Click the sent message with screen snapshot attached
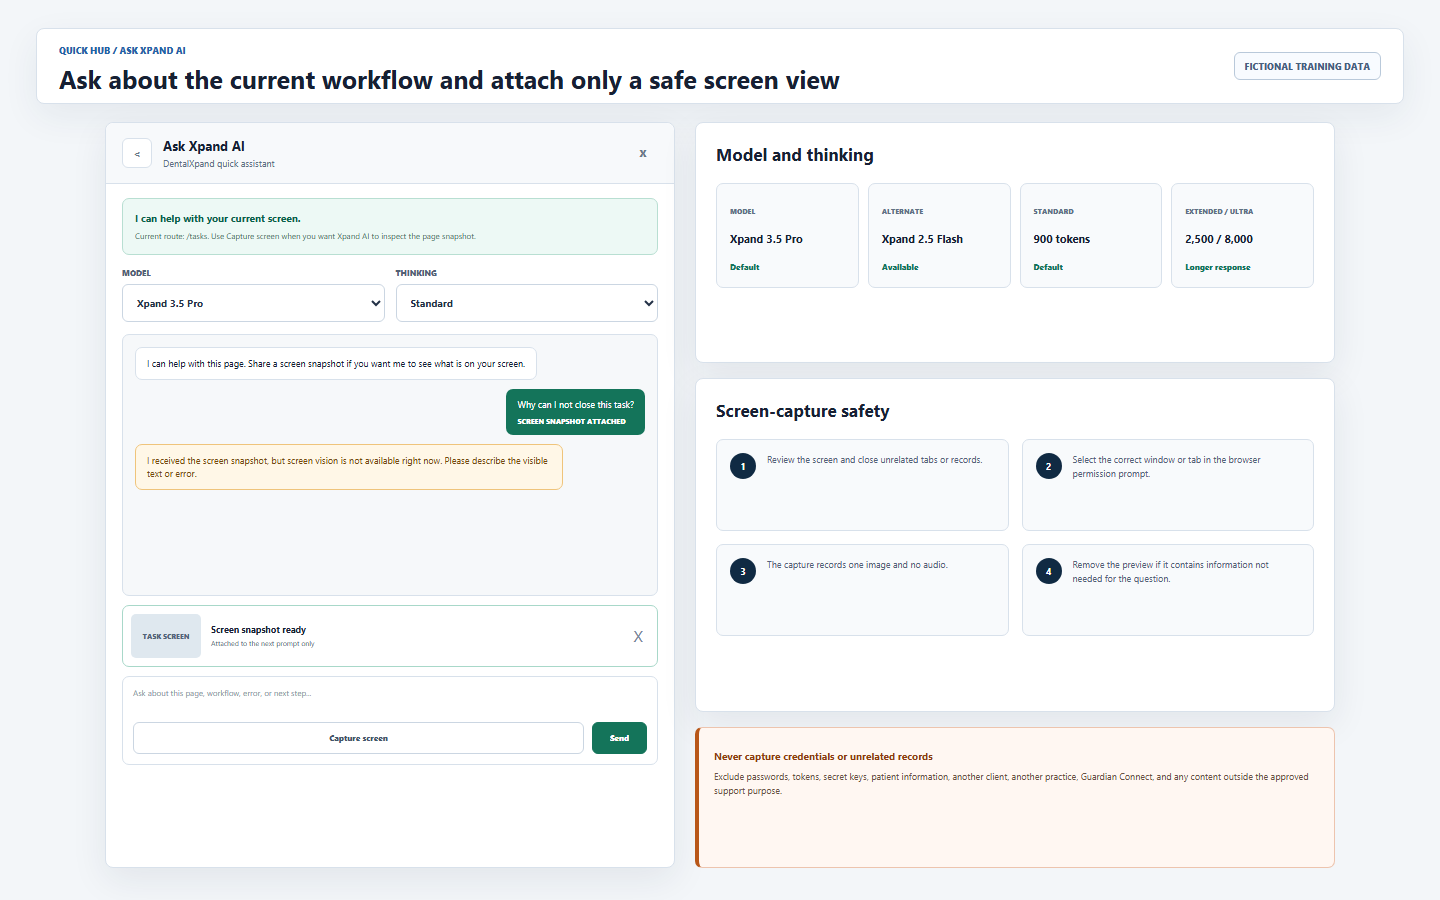The image size is (1440, 900). (575, 412)
